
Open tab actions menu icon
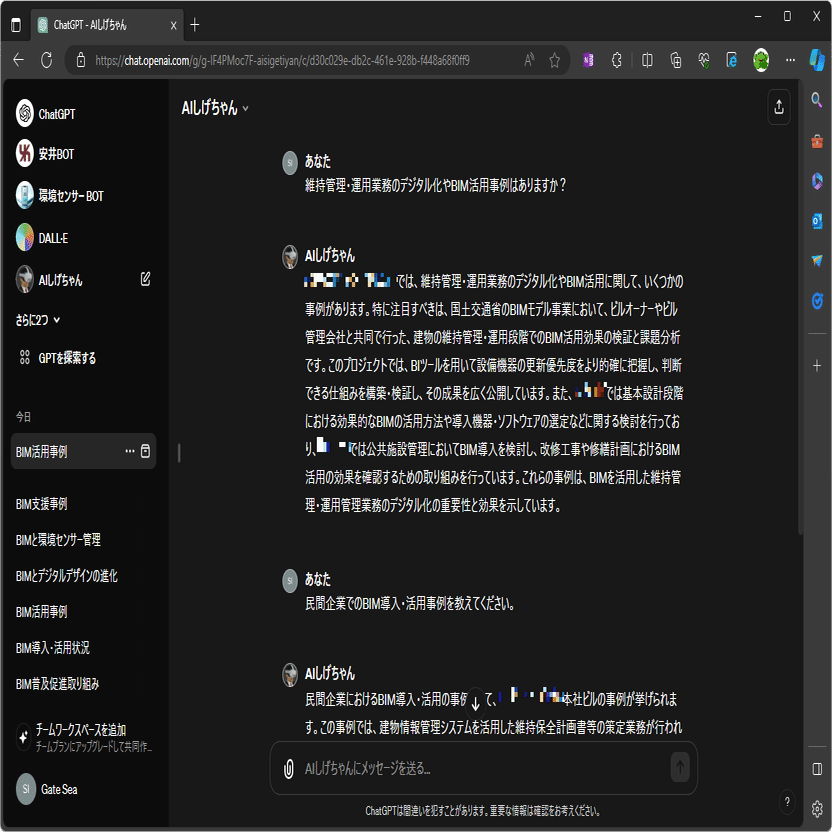16,25
